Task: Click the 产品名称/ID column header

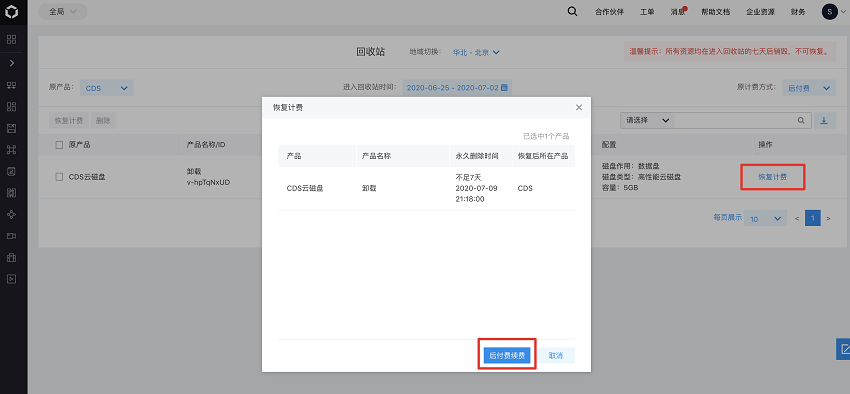Action: [x=205, y=145]
